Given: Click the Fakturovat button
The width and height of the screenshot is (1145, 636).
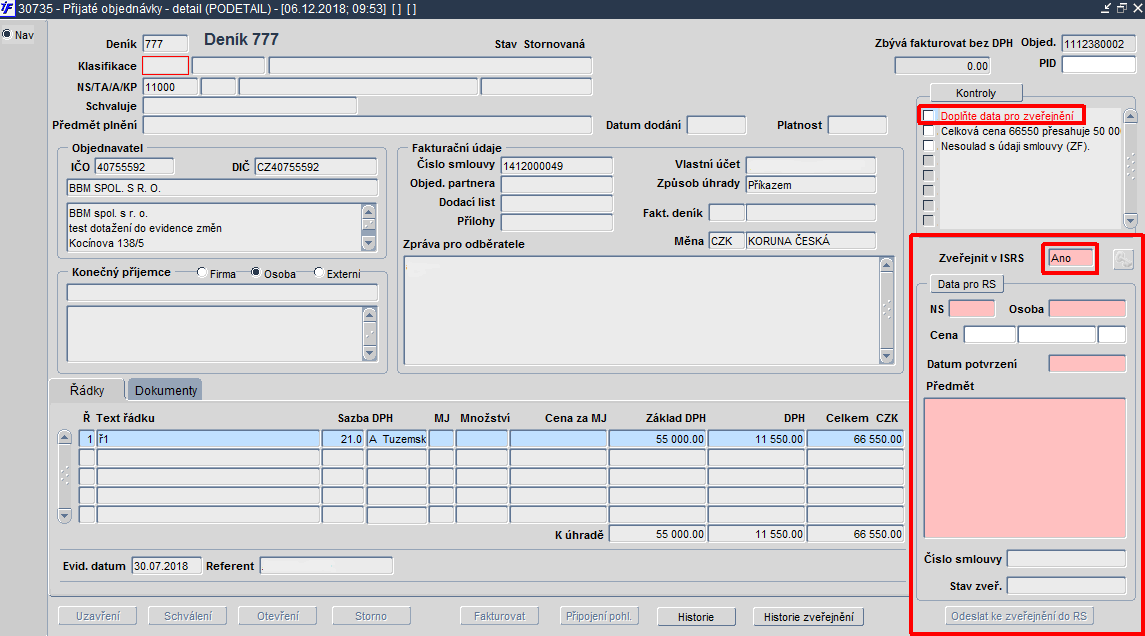Looking at the screenshot, I should [499, 616].
